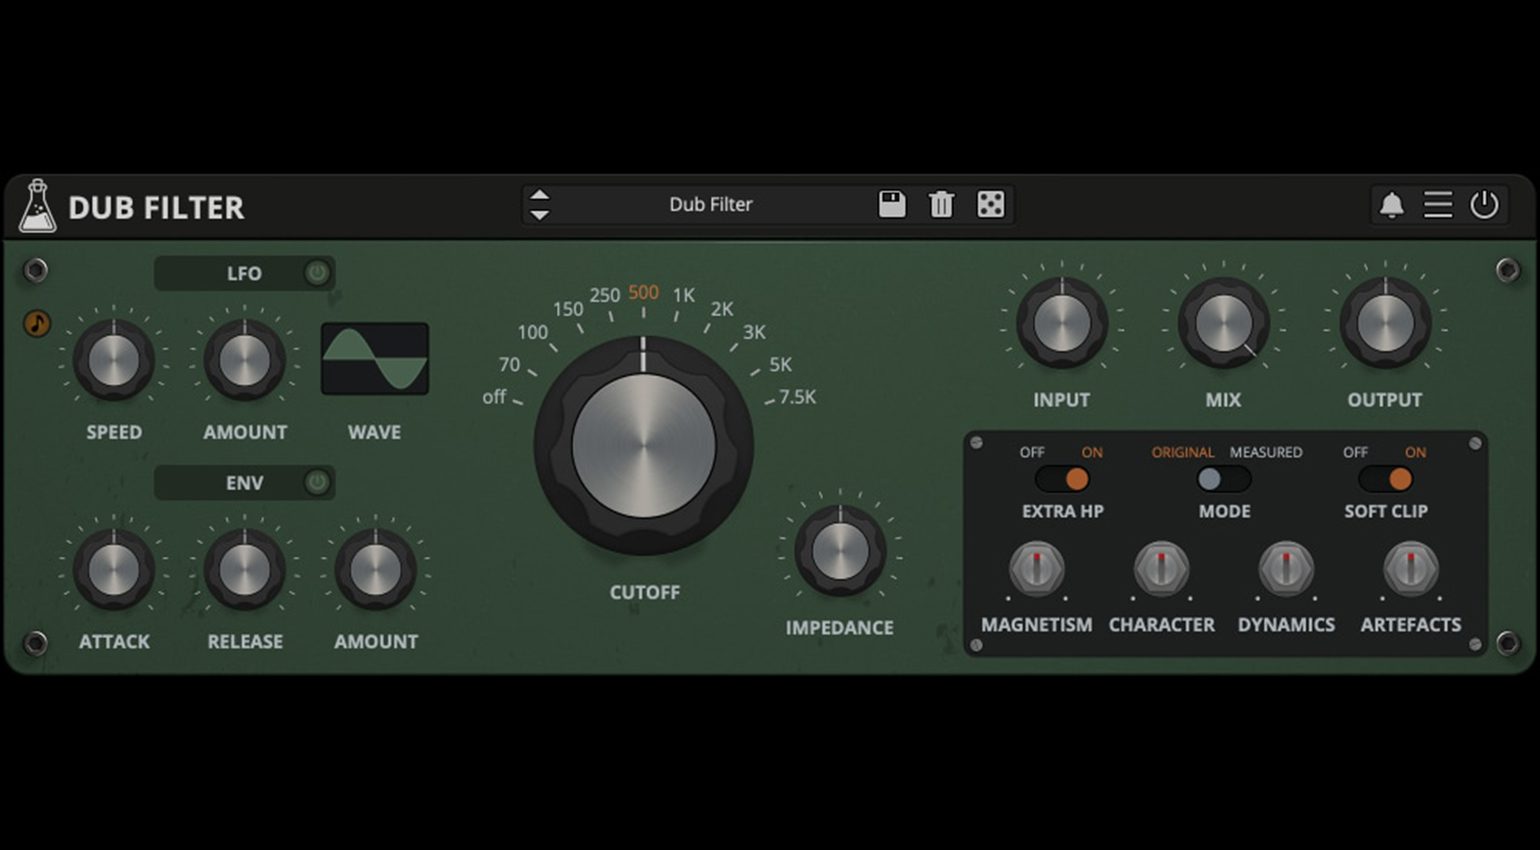Click the ENV AMOUNT knob
This screenshot has height=850, width=1540.
pyautogui.click(x=376, y=570)
